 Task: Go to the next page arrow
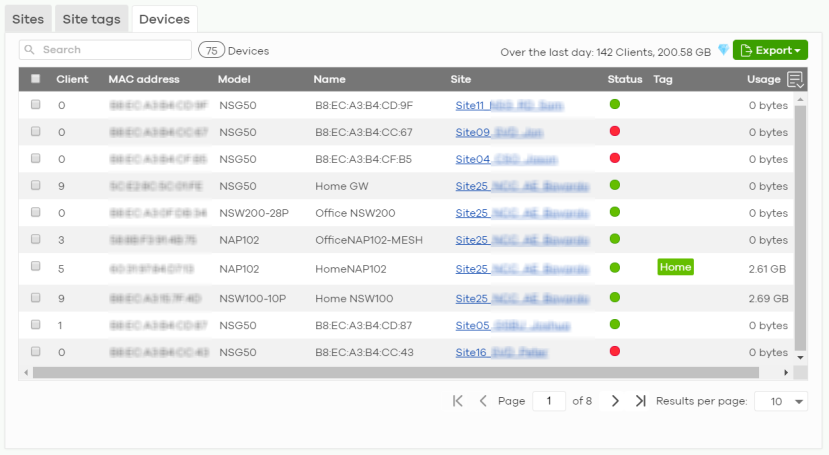click(615, 401)
